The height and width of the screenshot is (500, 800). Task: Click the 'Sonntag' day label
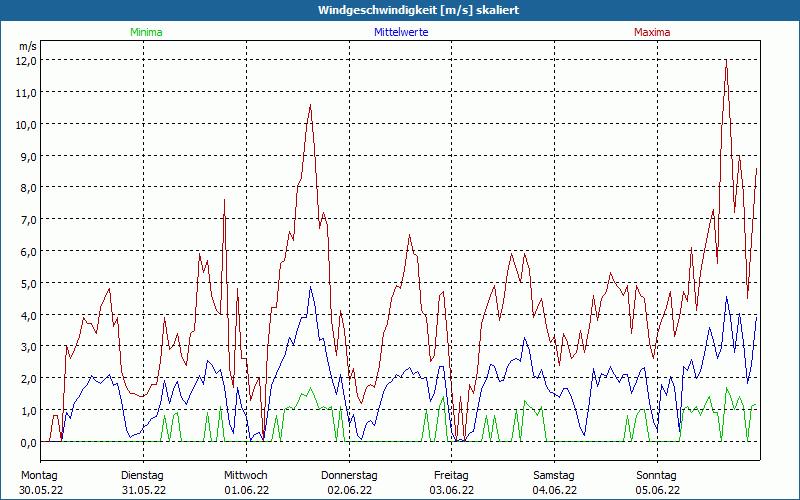click(x=657, y=476)
